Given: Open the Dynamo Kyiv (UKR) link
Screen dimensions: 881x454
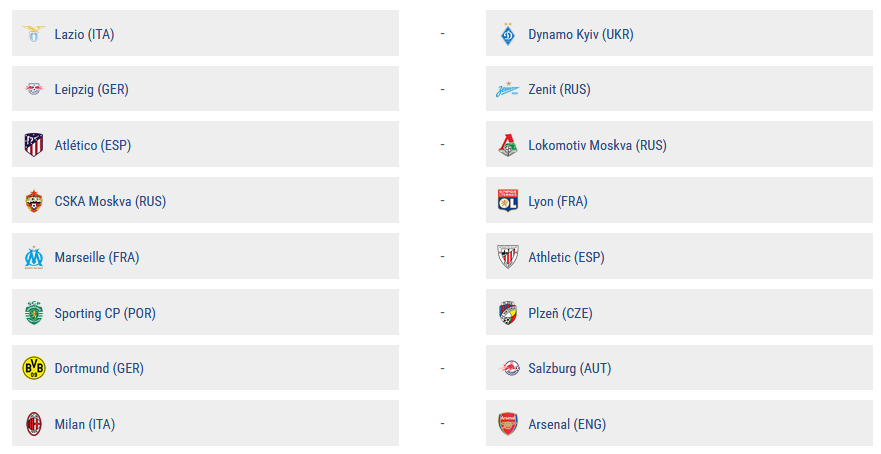Looking at the screenshot, I should [581, 34].
